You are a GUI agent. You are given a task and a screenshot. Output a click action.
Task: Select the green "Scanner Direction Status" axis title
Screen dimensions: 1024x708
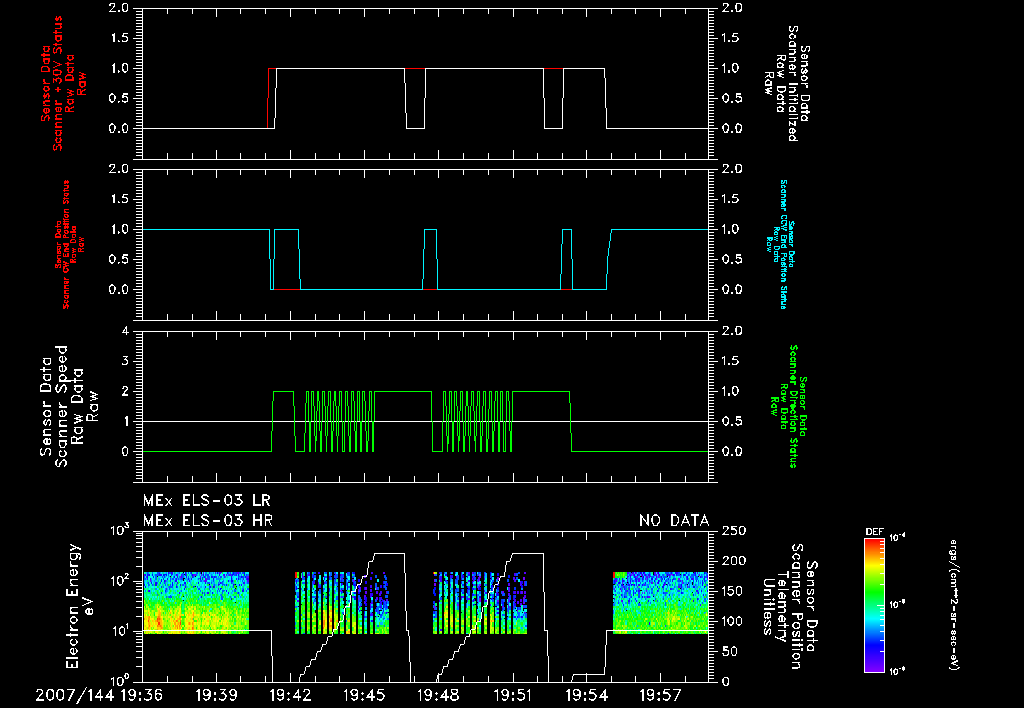(793, 406)
